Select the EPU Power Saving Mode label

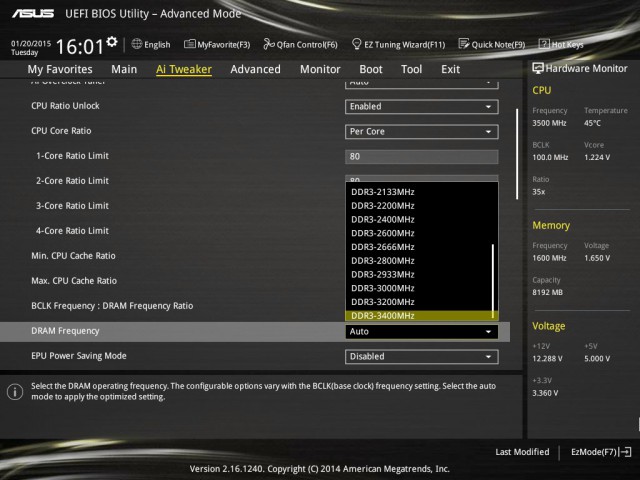click(79, 356)
